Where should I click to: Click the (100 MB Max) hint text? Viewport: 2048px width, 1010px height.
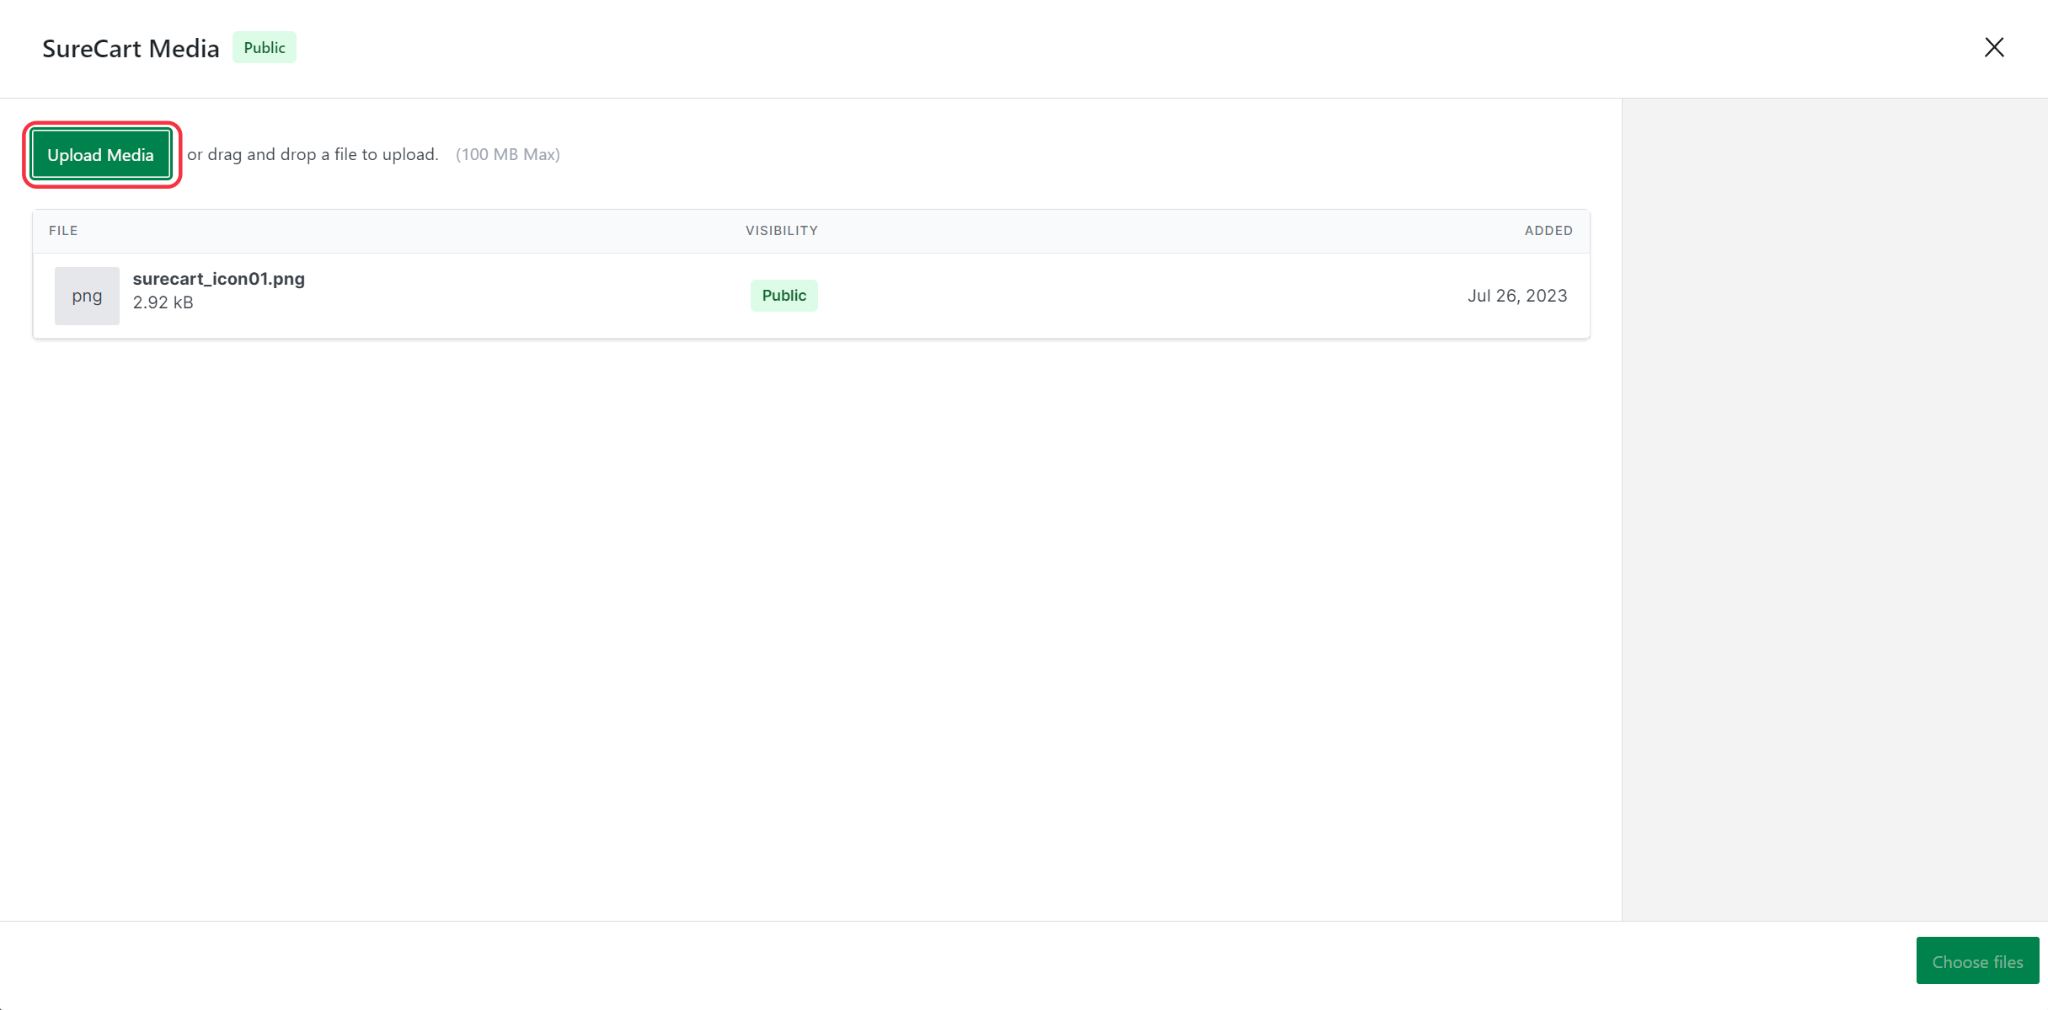(508, 155)
